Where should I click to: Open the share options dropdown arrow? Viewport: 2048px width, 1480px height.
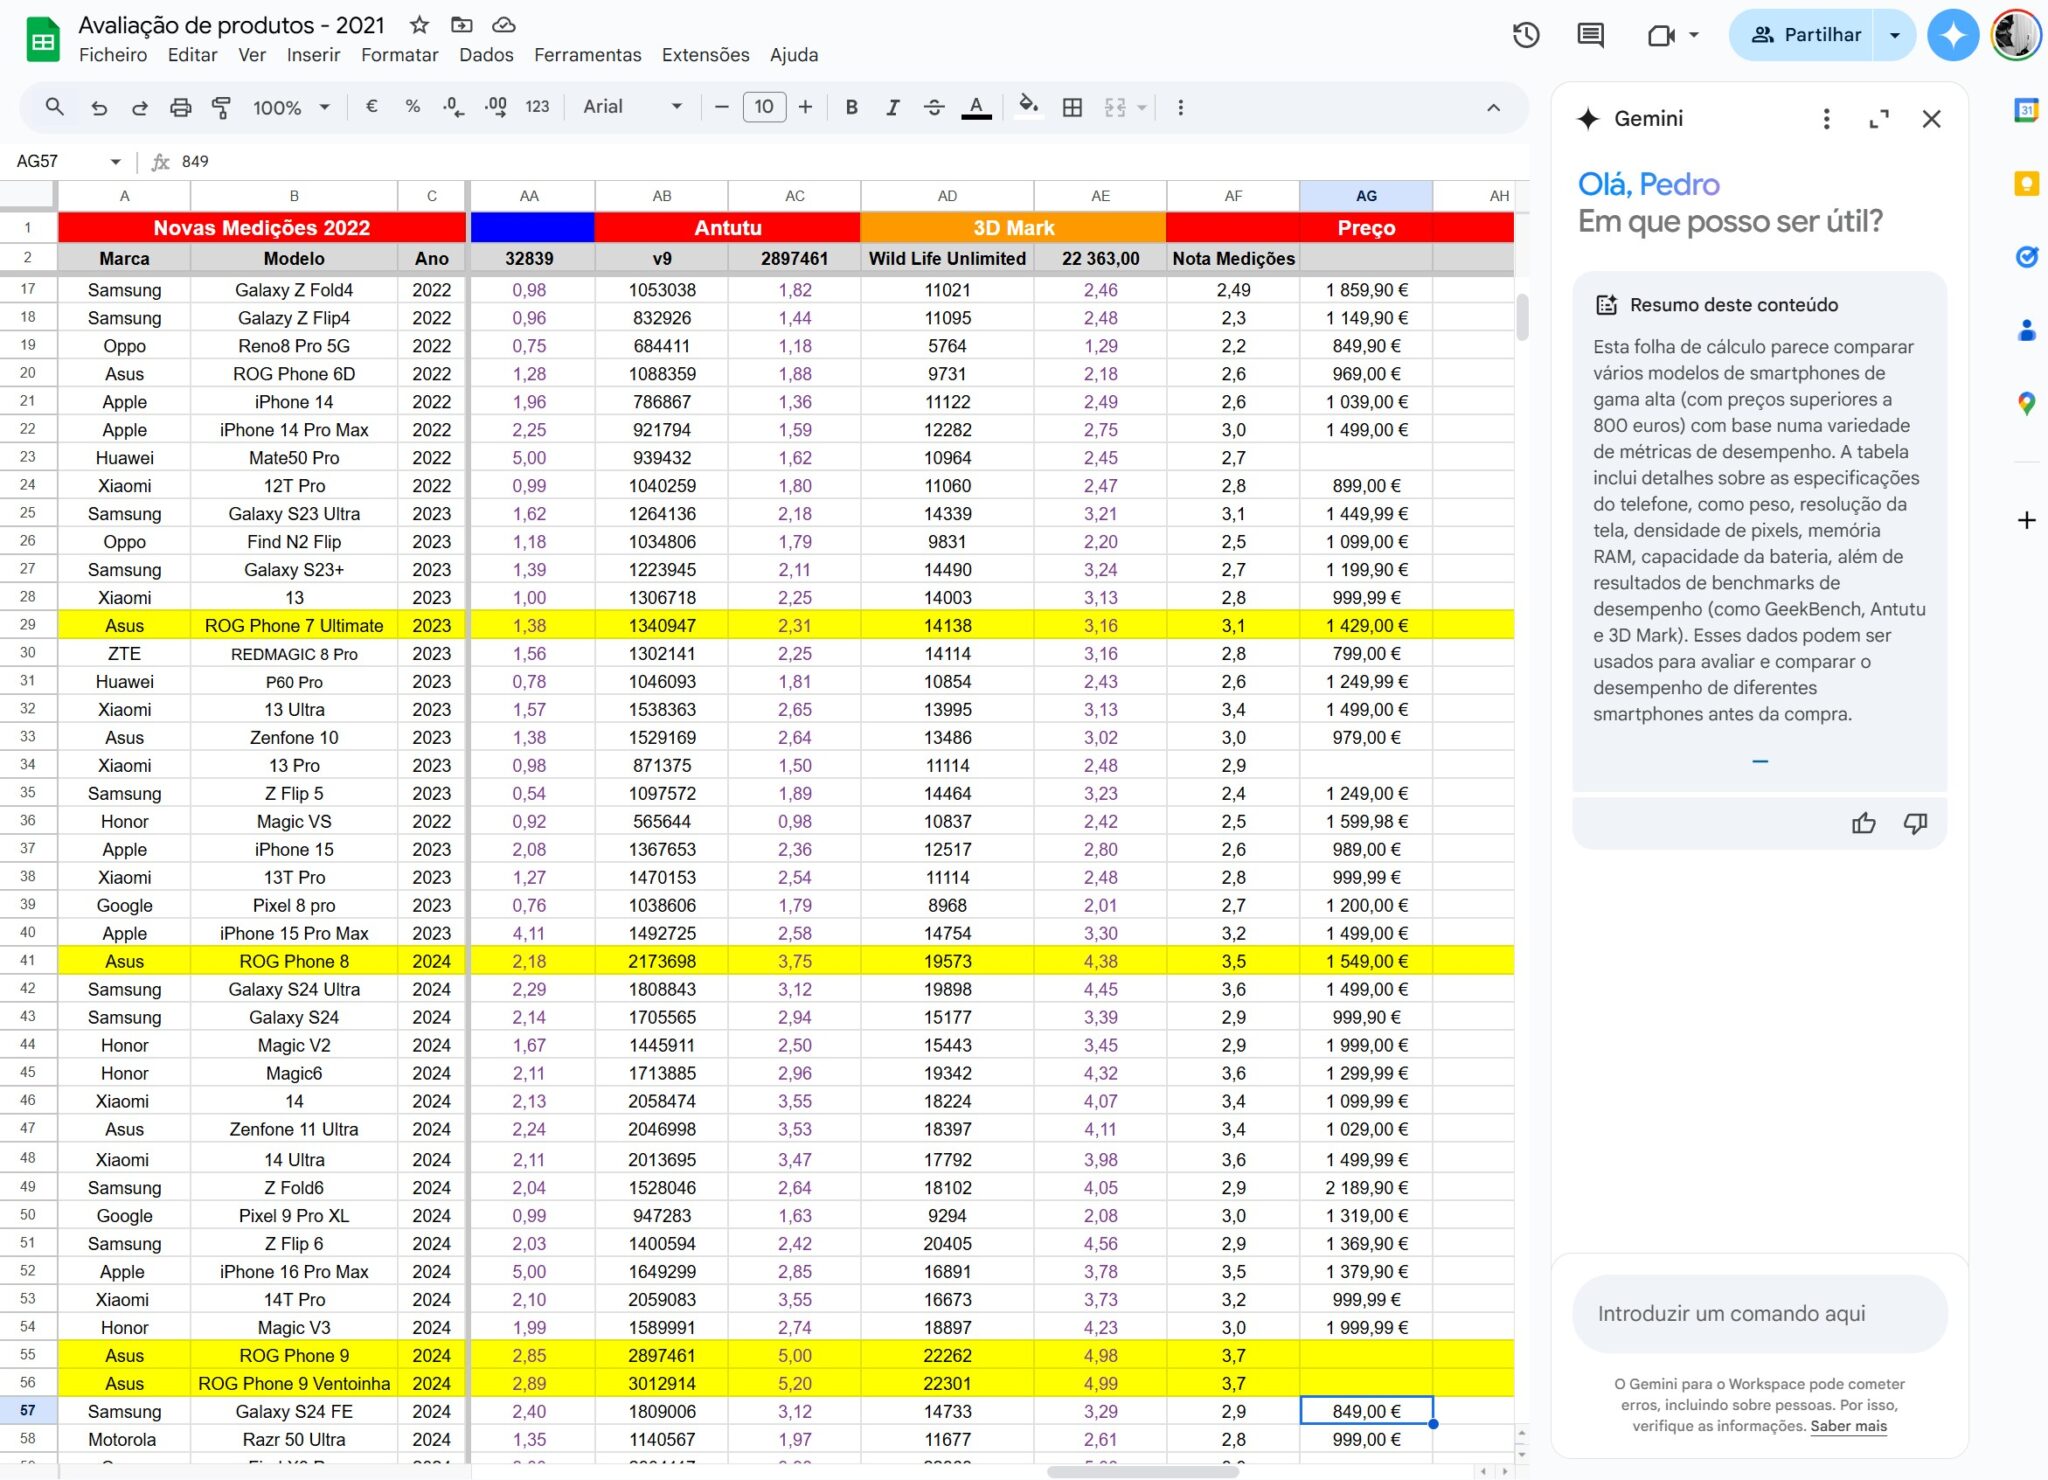(x=1894, y=35)
